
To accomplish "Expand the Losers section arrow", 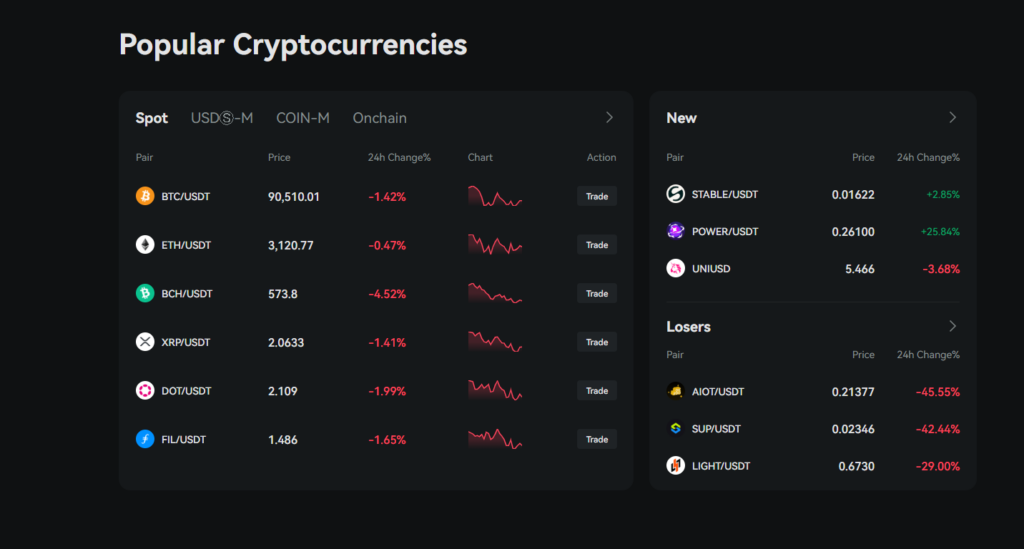I will (x=952, y=327).
